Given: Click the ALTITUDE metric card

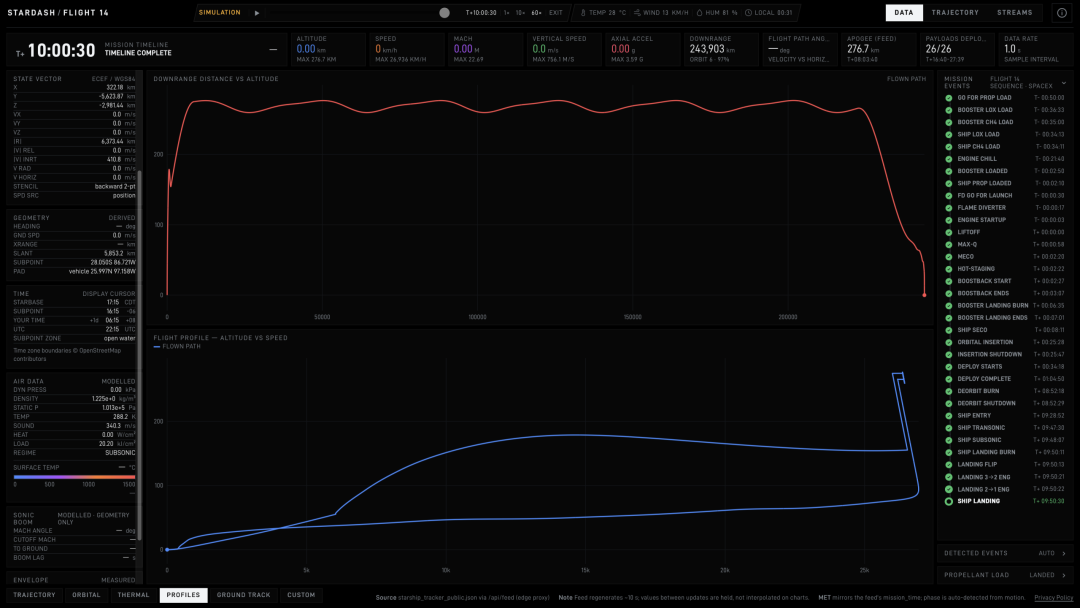Looking at the screenshot, I should 329,50.
